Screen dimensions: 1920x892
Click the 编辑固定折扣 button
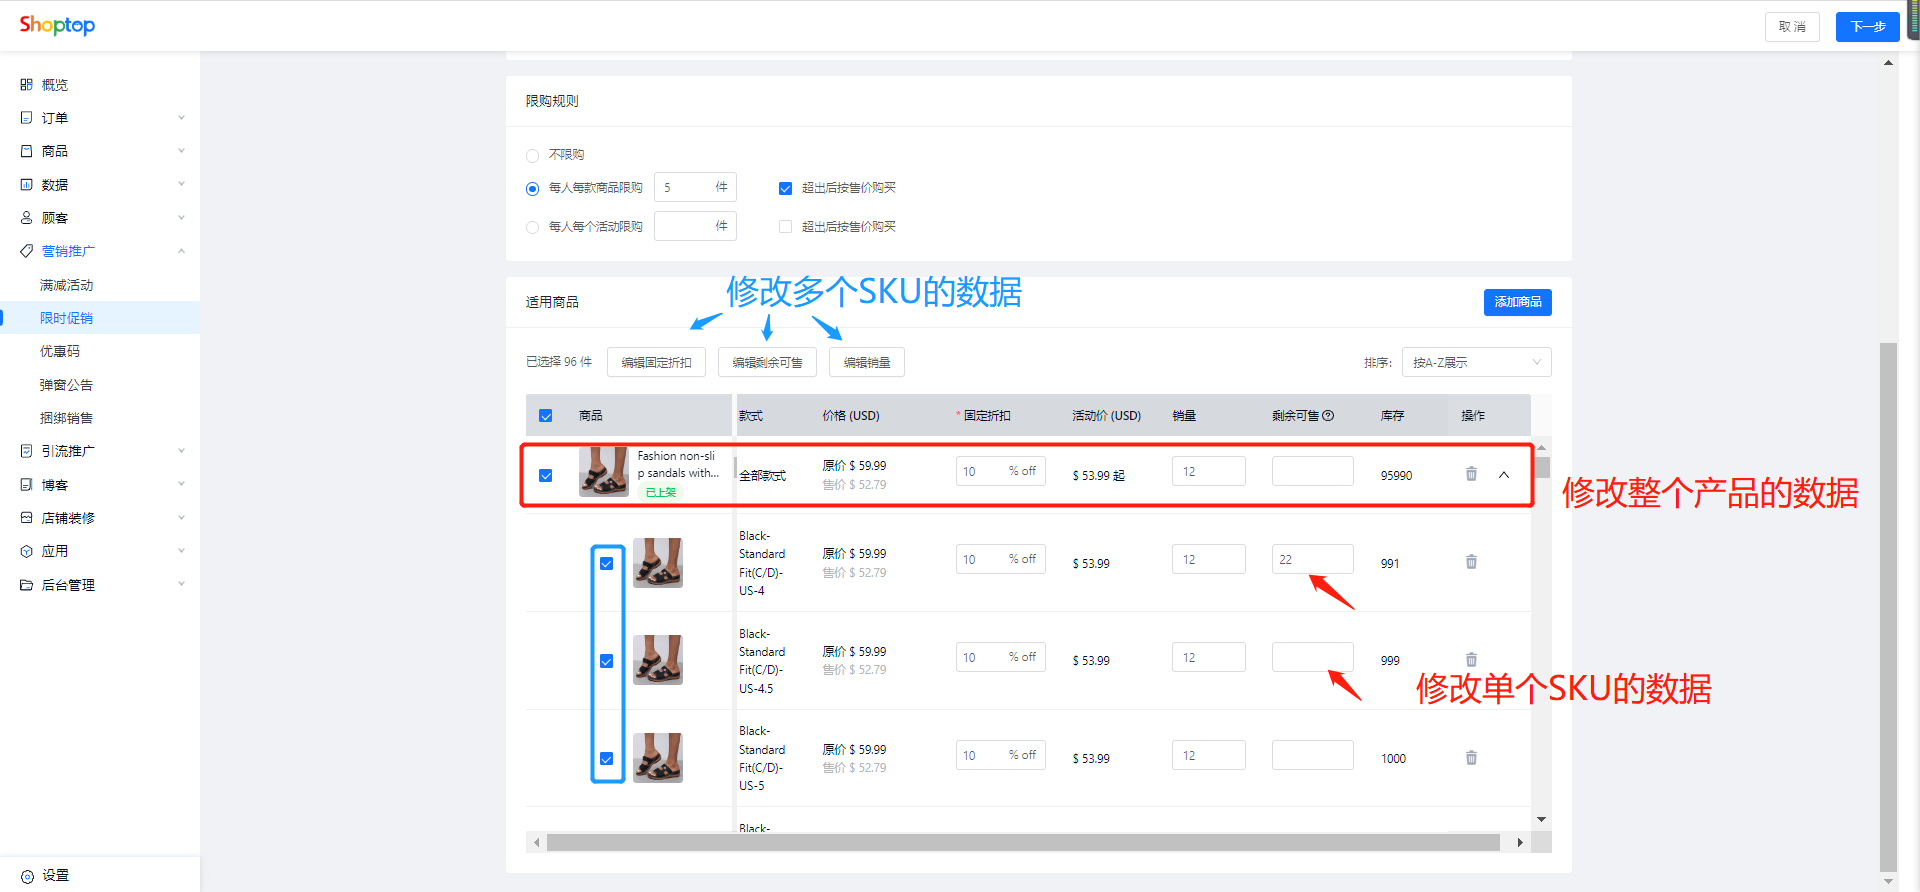(x=656, y=362)
